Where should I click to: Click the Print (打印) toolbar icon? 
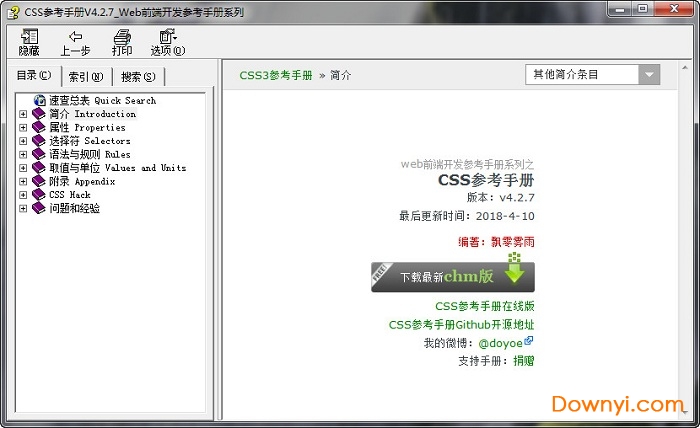tap(122, 37)
